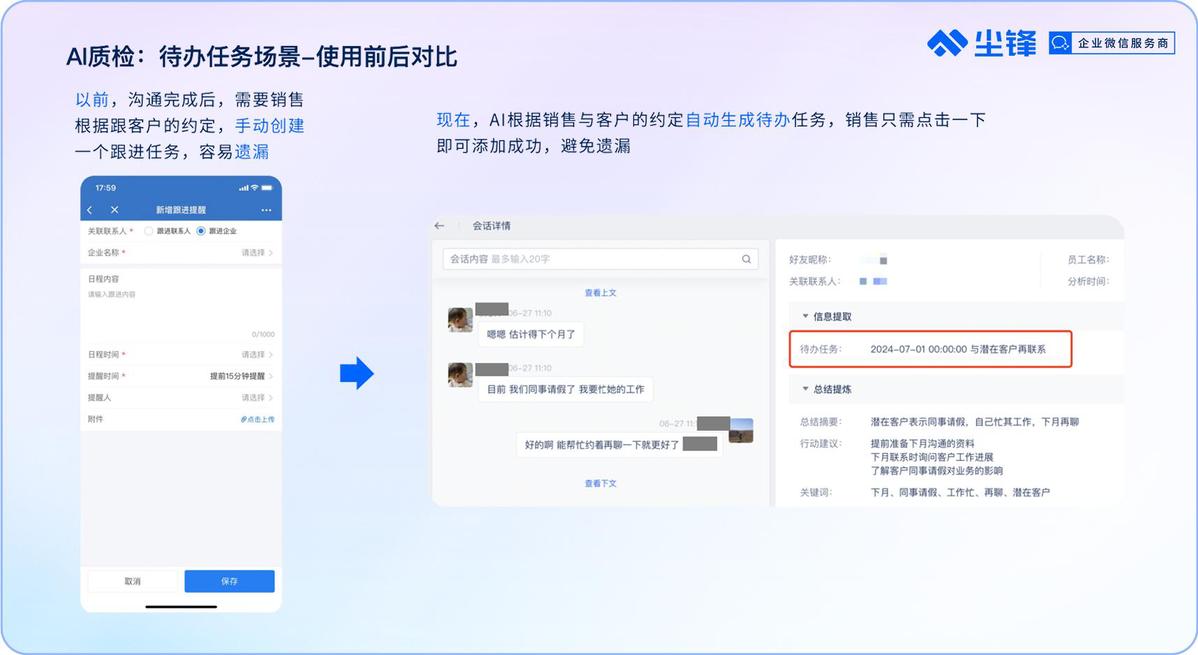Click the back arrow beside 会话详情

coord(439,225)
